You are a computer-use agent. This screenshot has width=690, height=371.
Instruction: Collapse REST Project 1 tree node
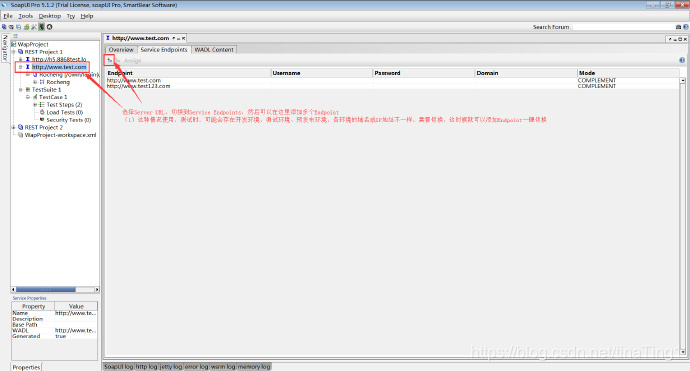[x=13, y=51]
